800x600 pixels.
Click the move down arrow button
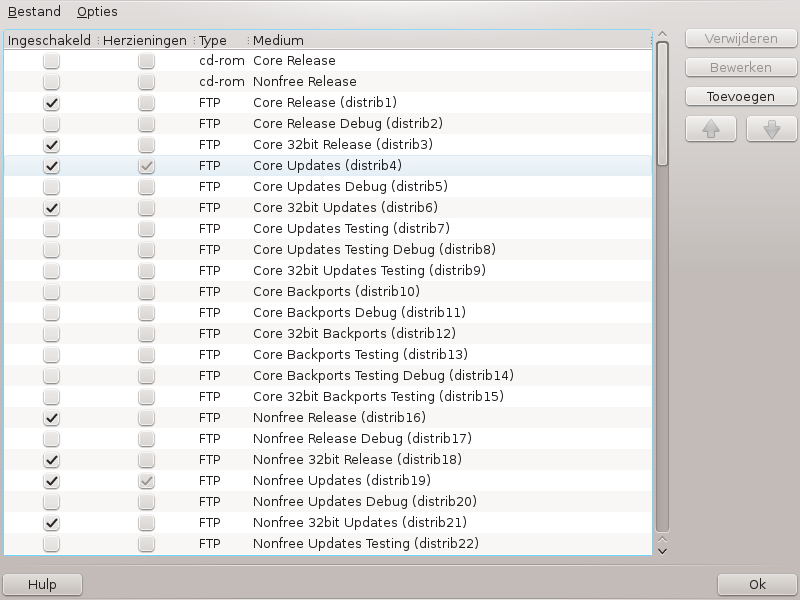click(x=771, y=129)
